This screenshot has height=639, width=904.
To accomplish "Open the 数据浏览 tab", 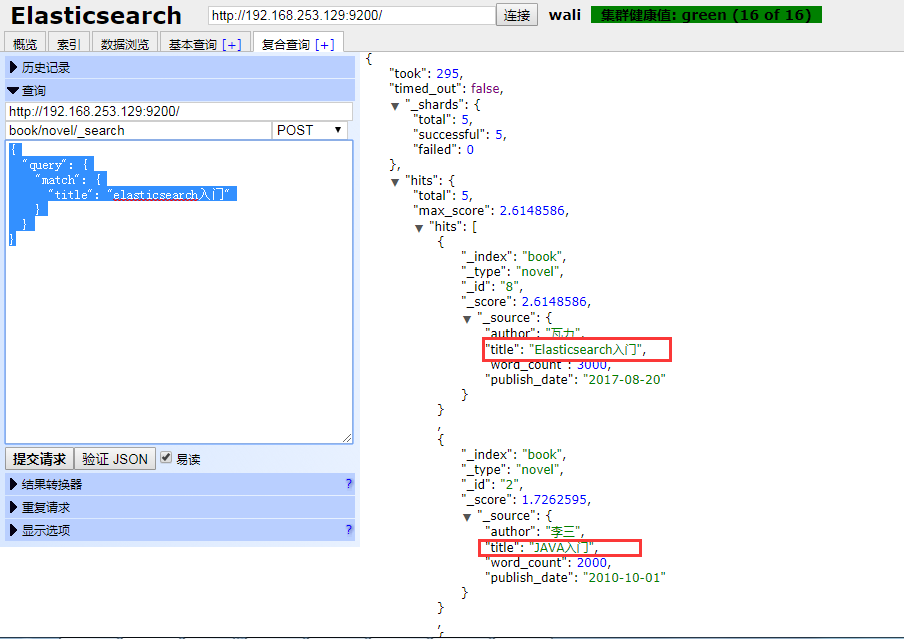I will click(125, 44).
